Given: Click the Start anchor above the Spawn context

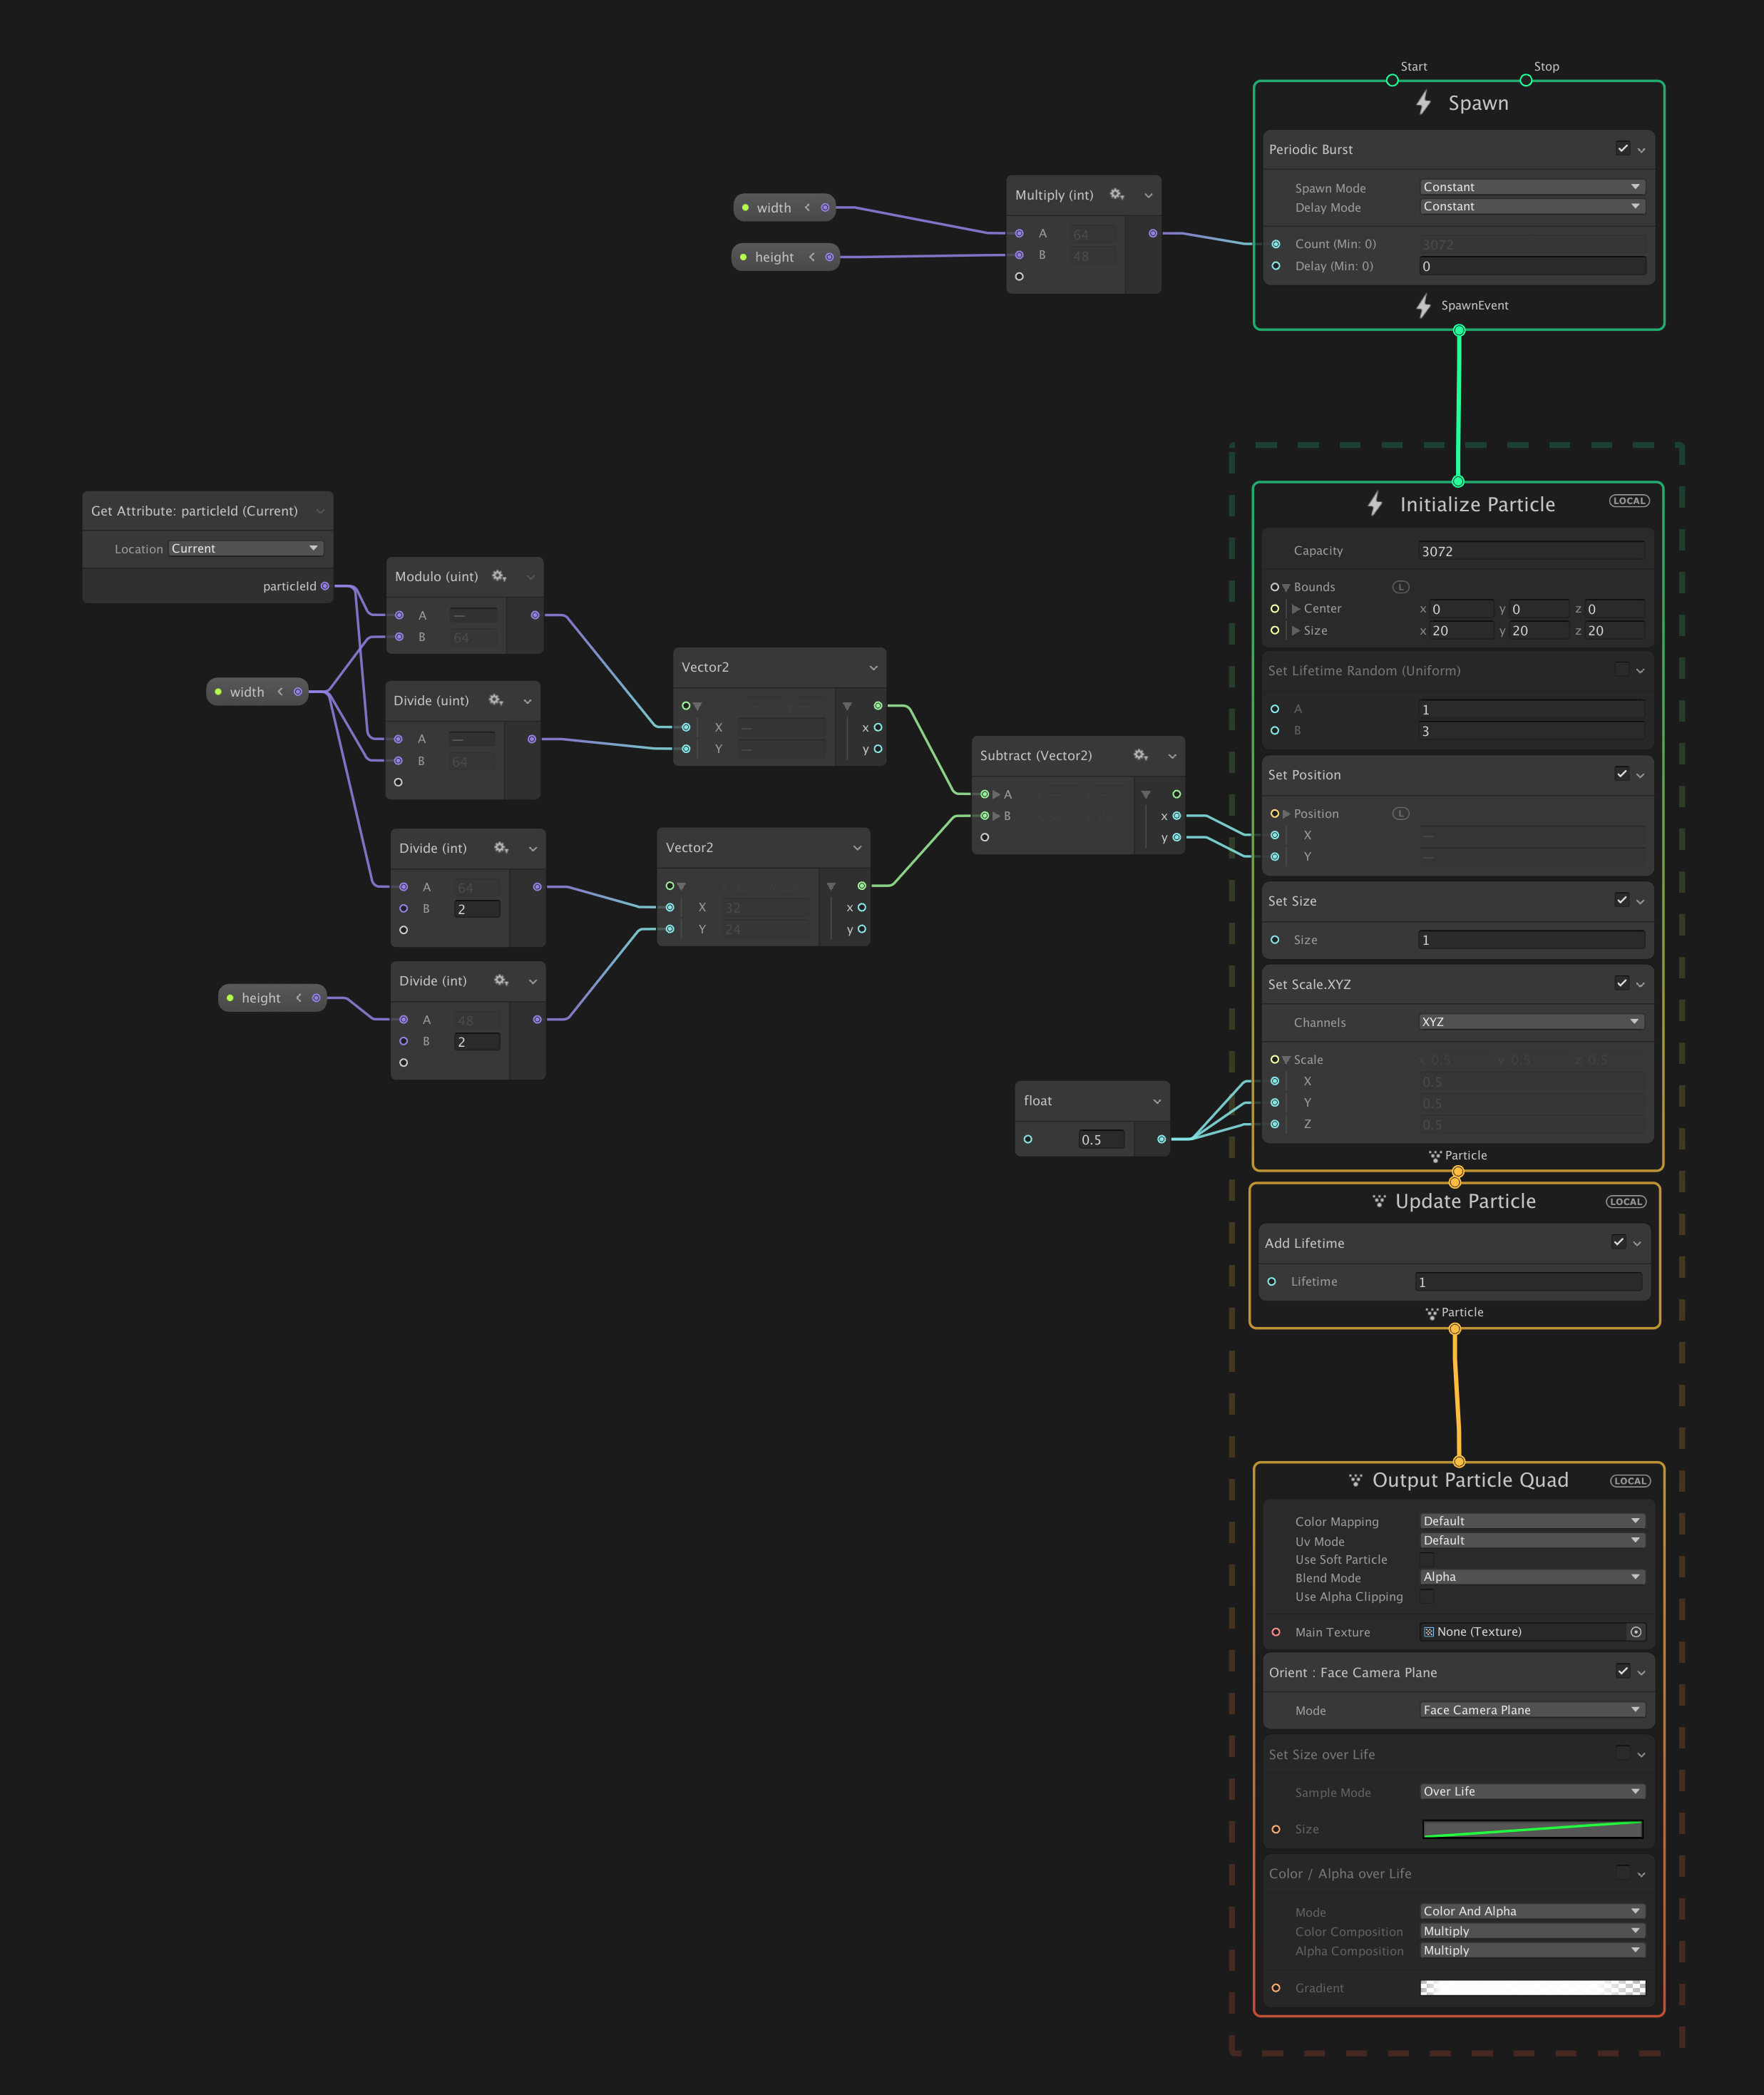Looking at the screenshot, I should tap(1392, 80).
